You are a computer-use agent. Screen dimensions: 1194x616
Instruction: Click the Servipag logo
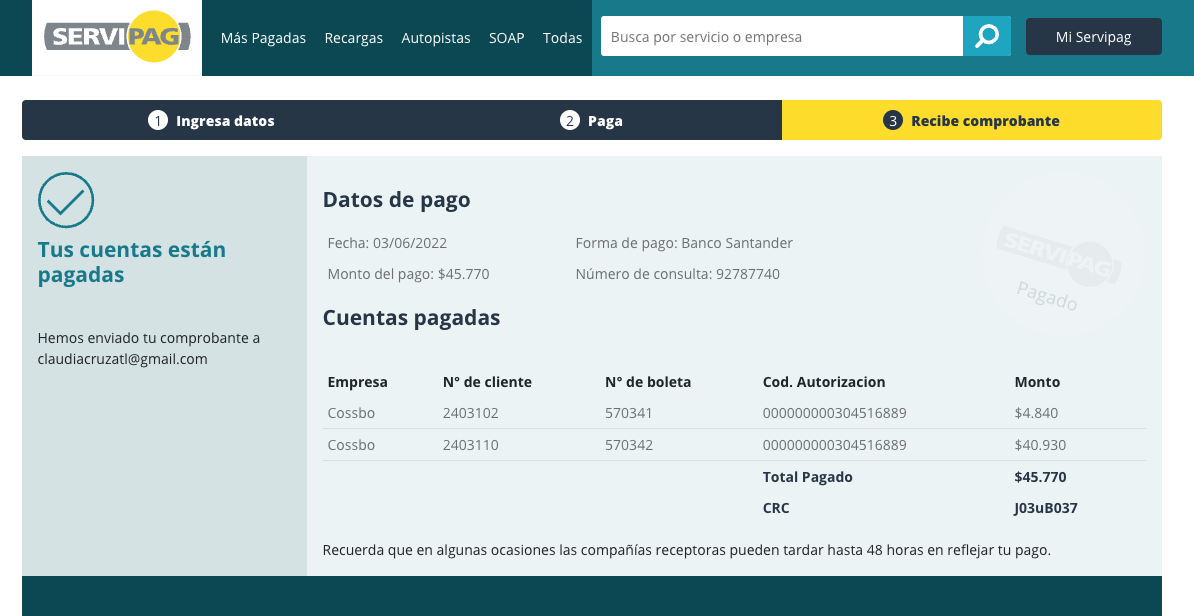pos(117,37)
